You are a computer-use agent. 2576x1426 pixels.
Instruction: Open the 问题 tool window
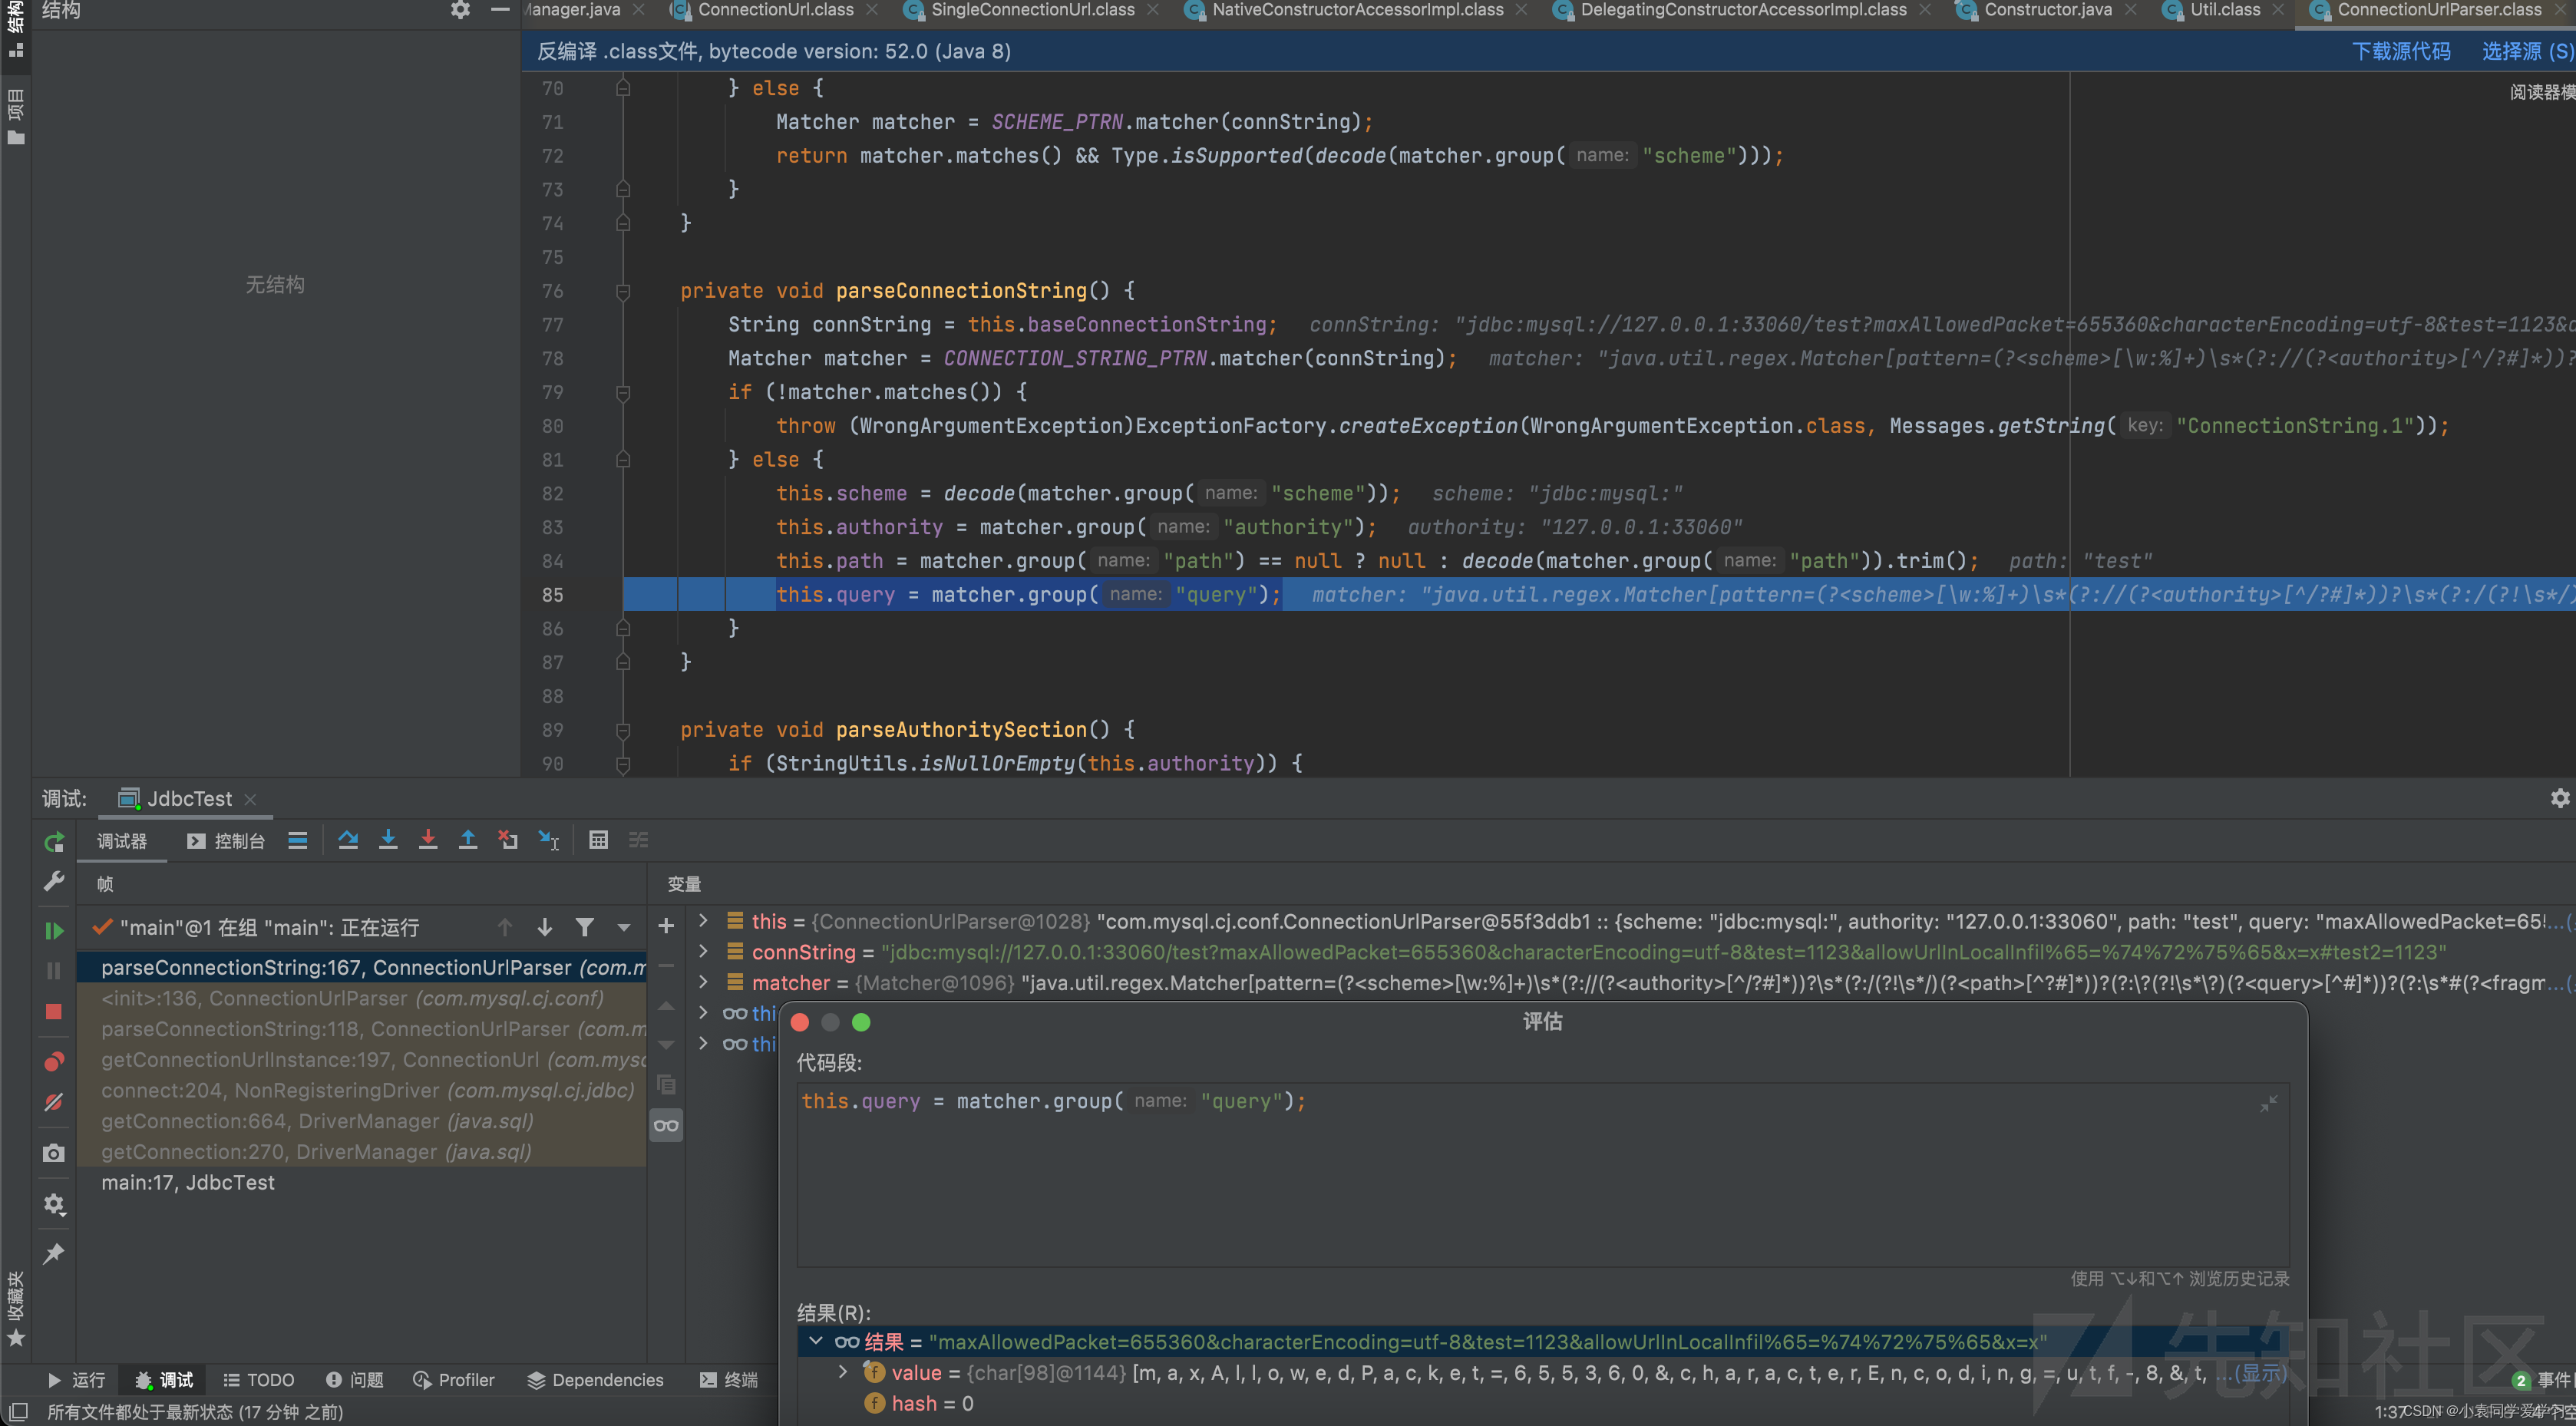pyautogui.click(x=355, y=1379)
